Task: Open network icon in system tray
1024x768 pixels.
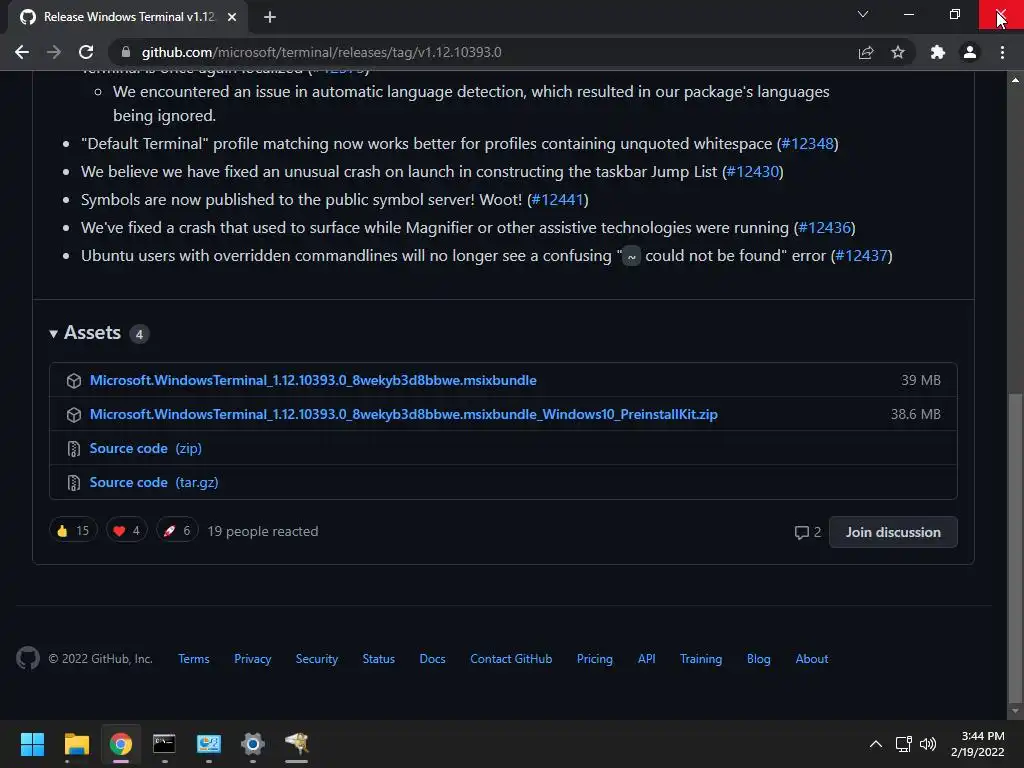Action: pyautogui.click(x=904, y=744)
